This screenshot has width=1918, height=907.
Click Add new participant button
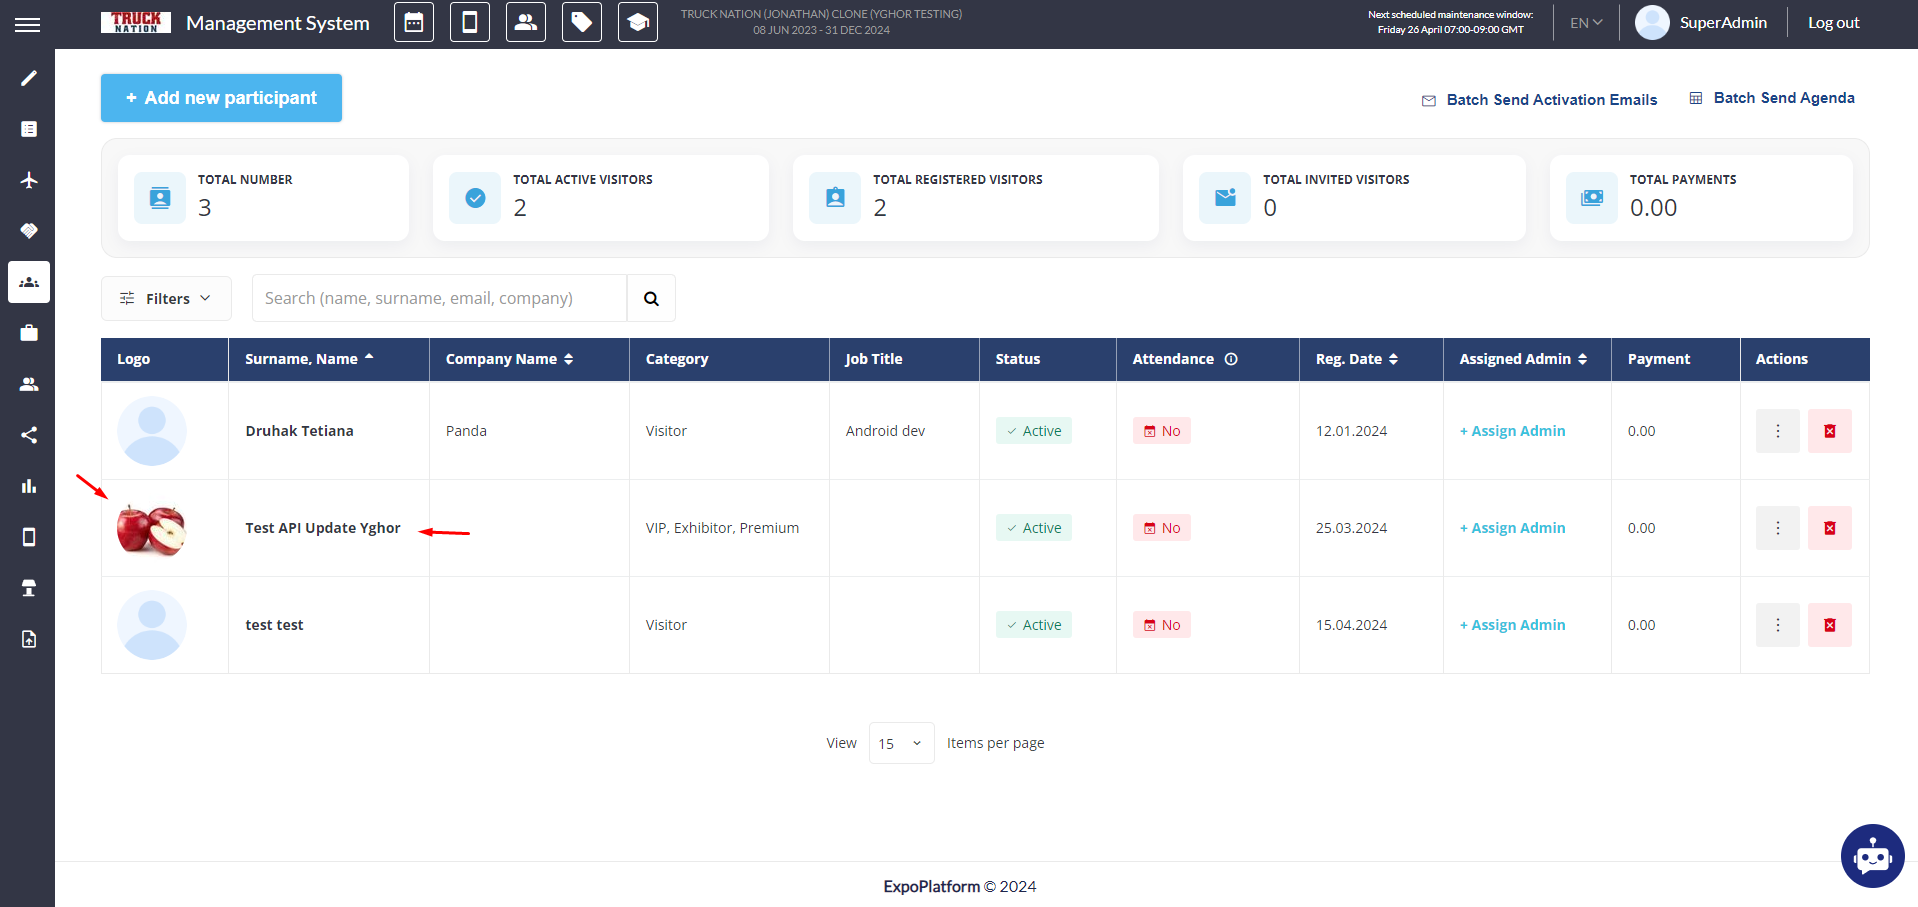tap(221, 98)
